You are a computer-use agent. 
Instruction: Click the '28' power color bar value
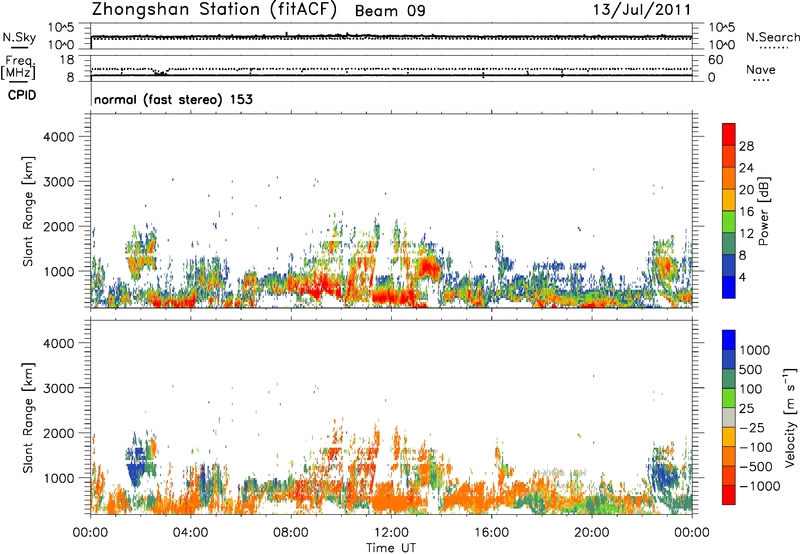pyautogui.click(x=746, y=146)
